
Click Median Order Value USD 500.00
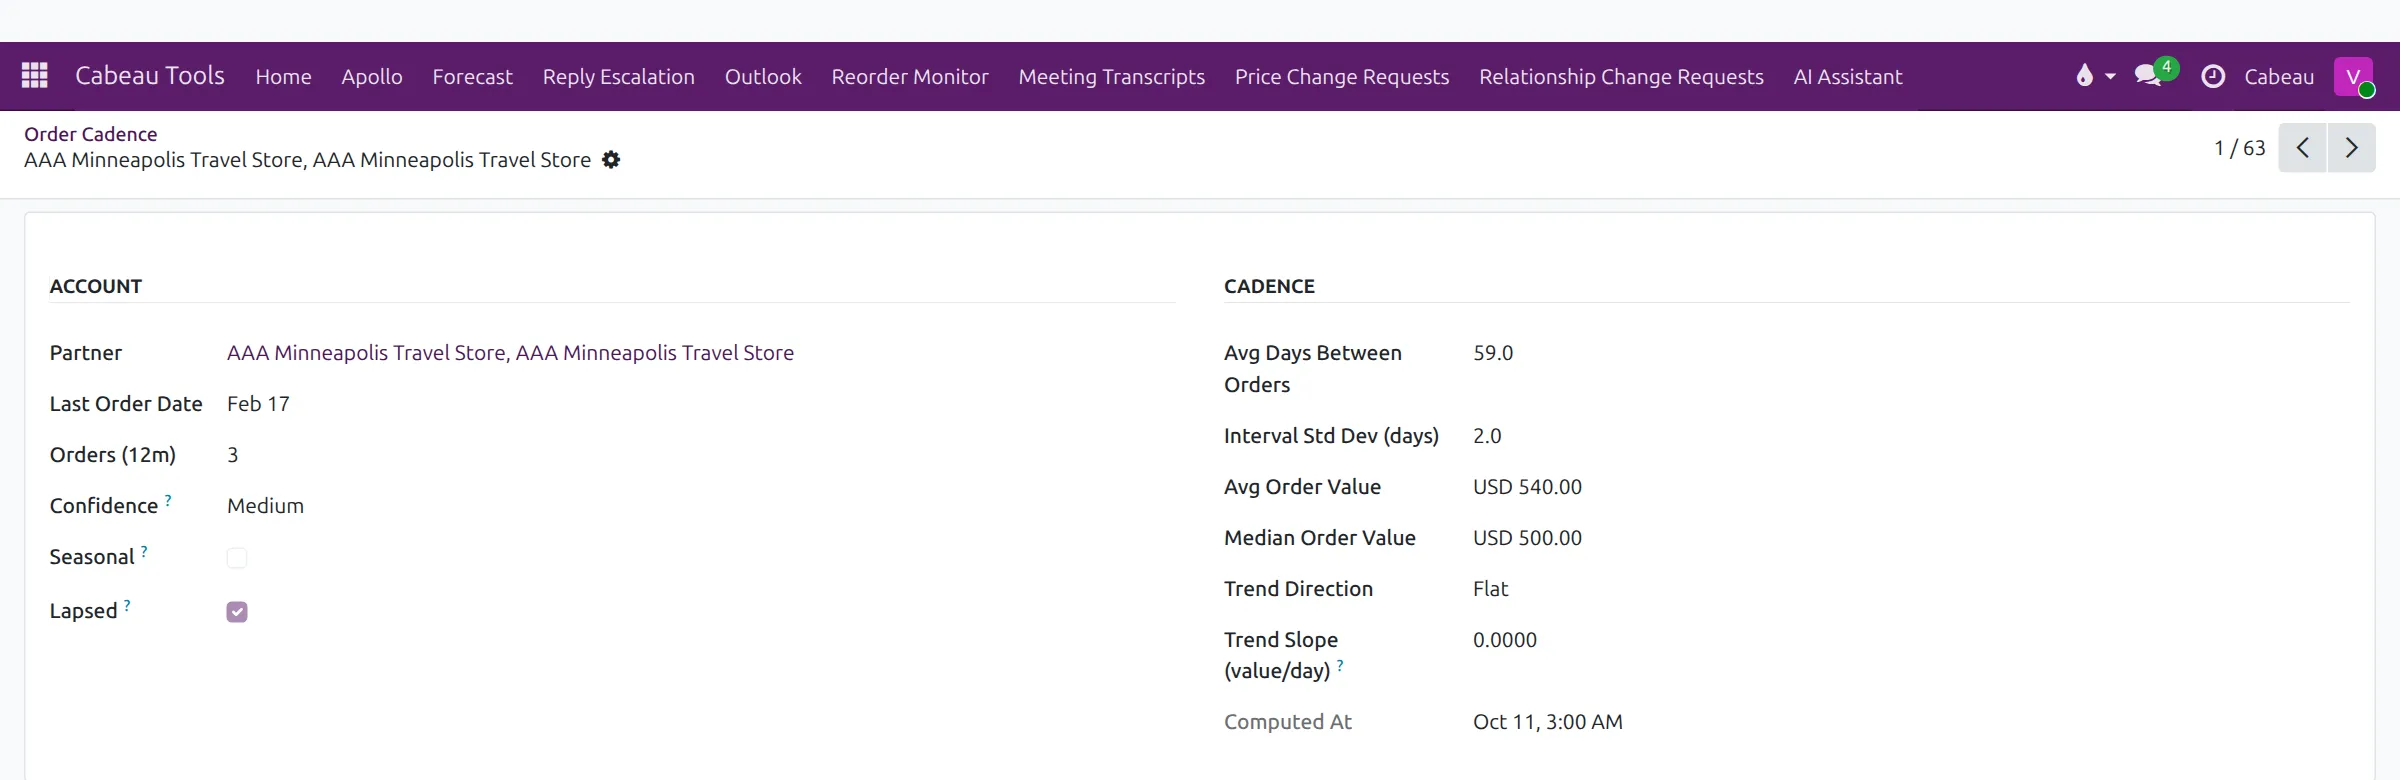tap(1527, 538)
